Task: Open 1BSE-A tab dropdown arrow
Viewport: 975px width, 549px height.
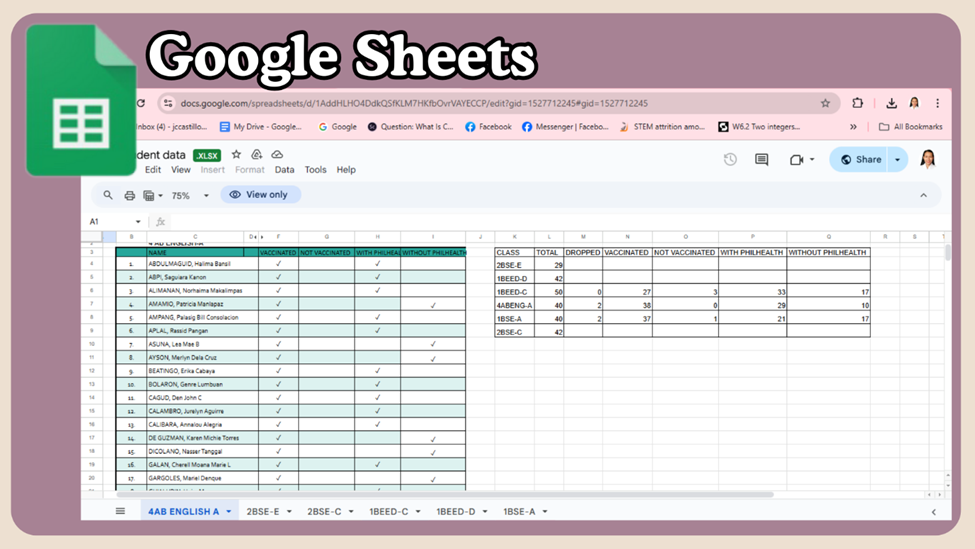Action: tap(545, 512)
